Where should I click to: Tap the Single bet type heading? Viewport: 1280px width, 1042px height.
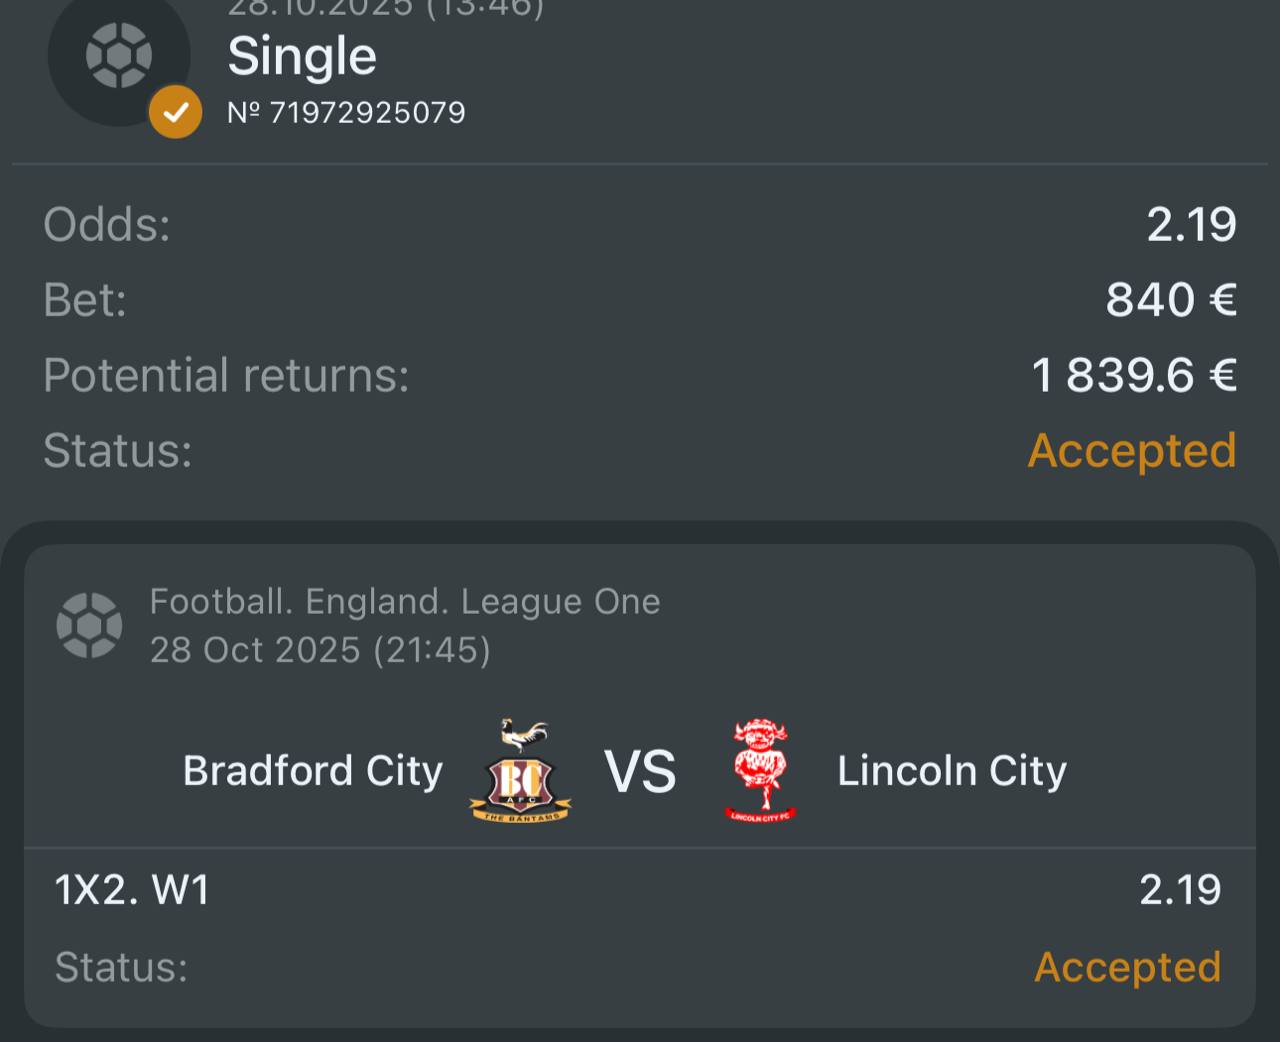pyautogui.click(x=302, y=56)
